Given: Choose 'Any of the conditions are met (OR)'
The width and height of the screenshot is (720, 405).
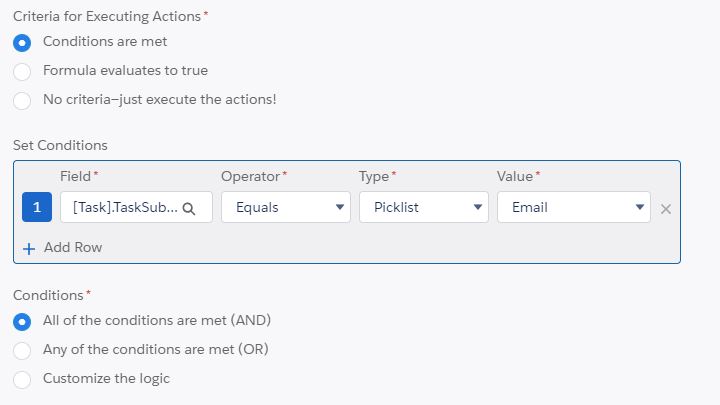Looking at the screenshot, I should 22,350.
